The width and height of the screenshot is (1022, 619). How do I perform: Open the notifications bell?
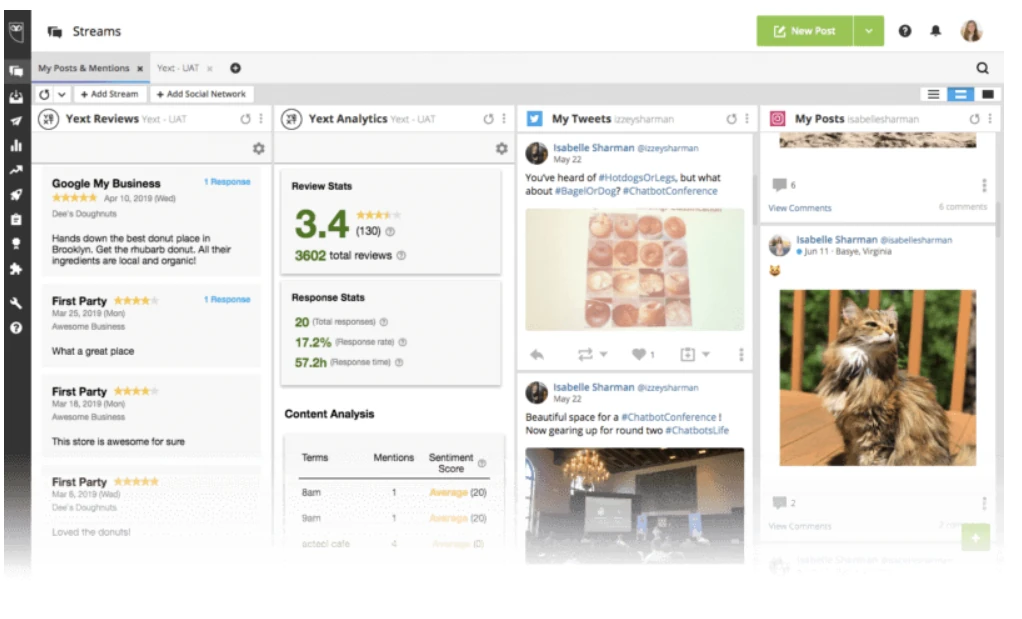pos(934,31)
